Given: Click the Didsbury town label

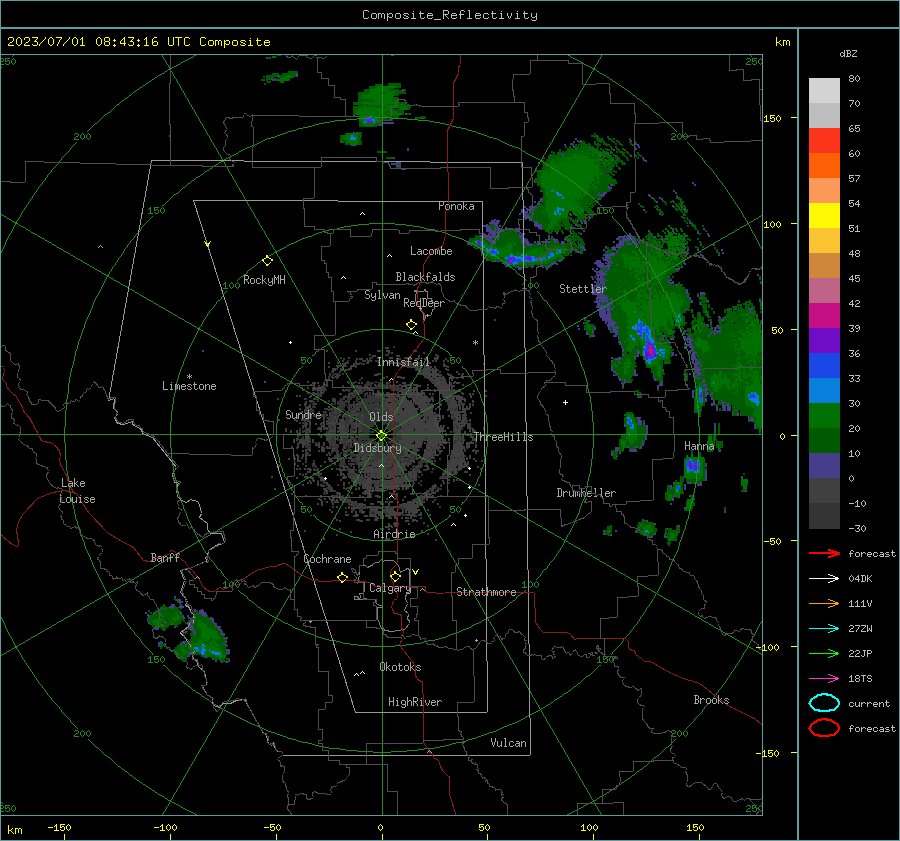Looking at the screenshot, I should [377, 448].
